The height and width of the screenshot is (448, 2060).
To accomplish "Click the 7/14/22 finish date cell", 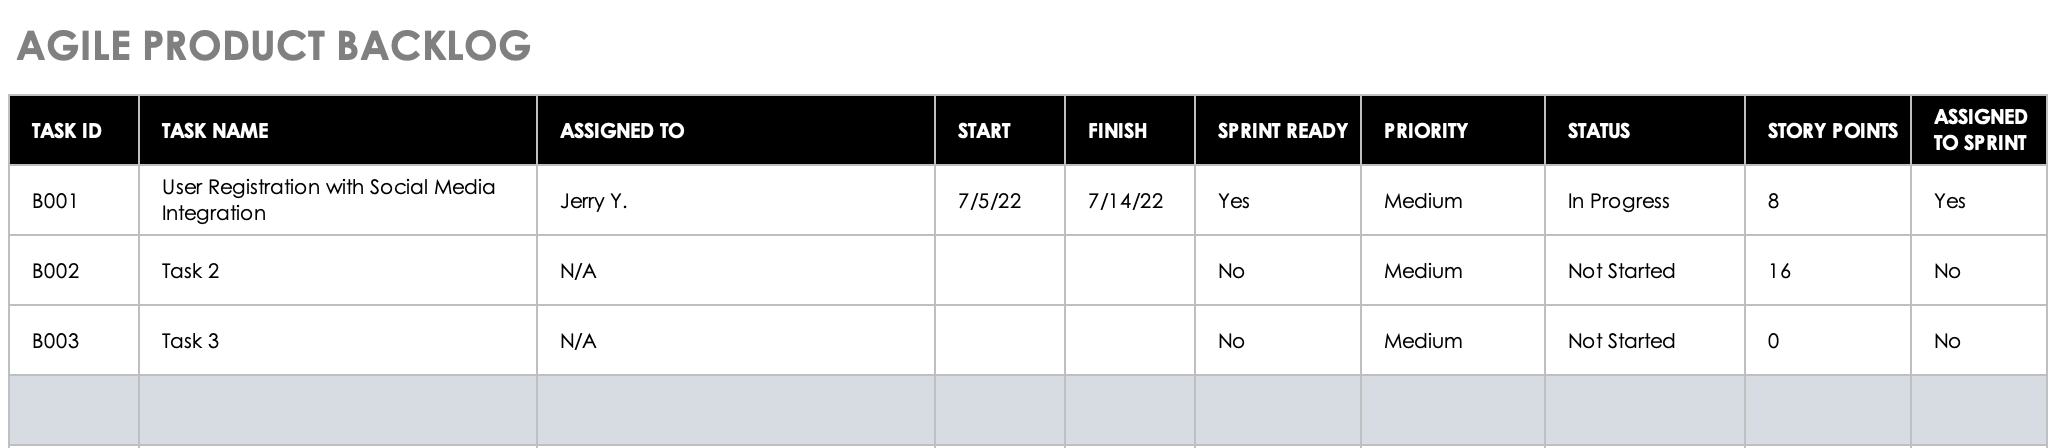I will pyautogui.click(x=1125, y=201).
